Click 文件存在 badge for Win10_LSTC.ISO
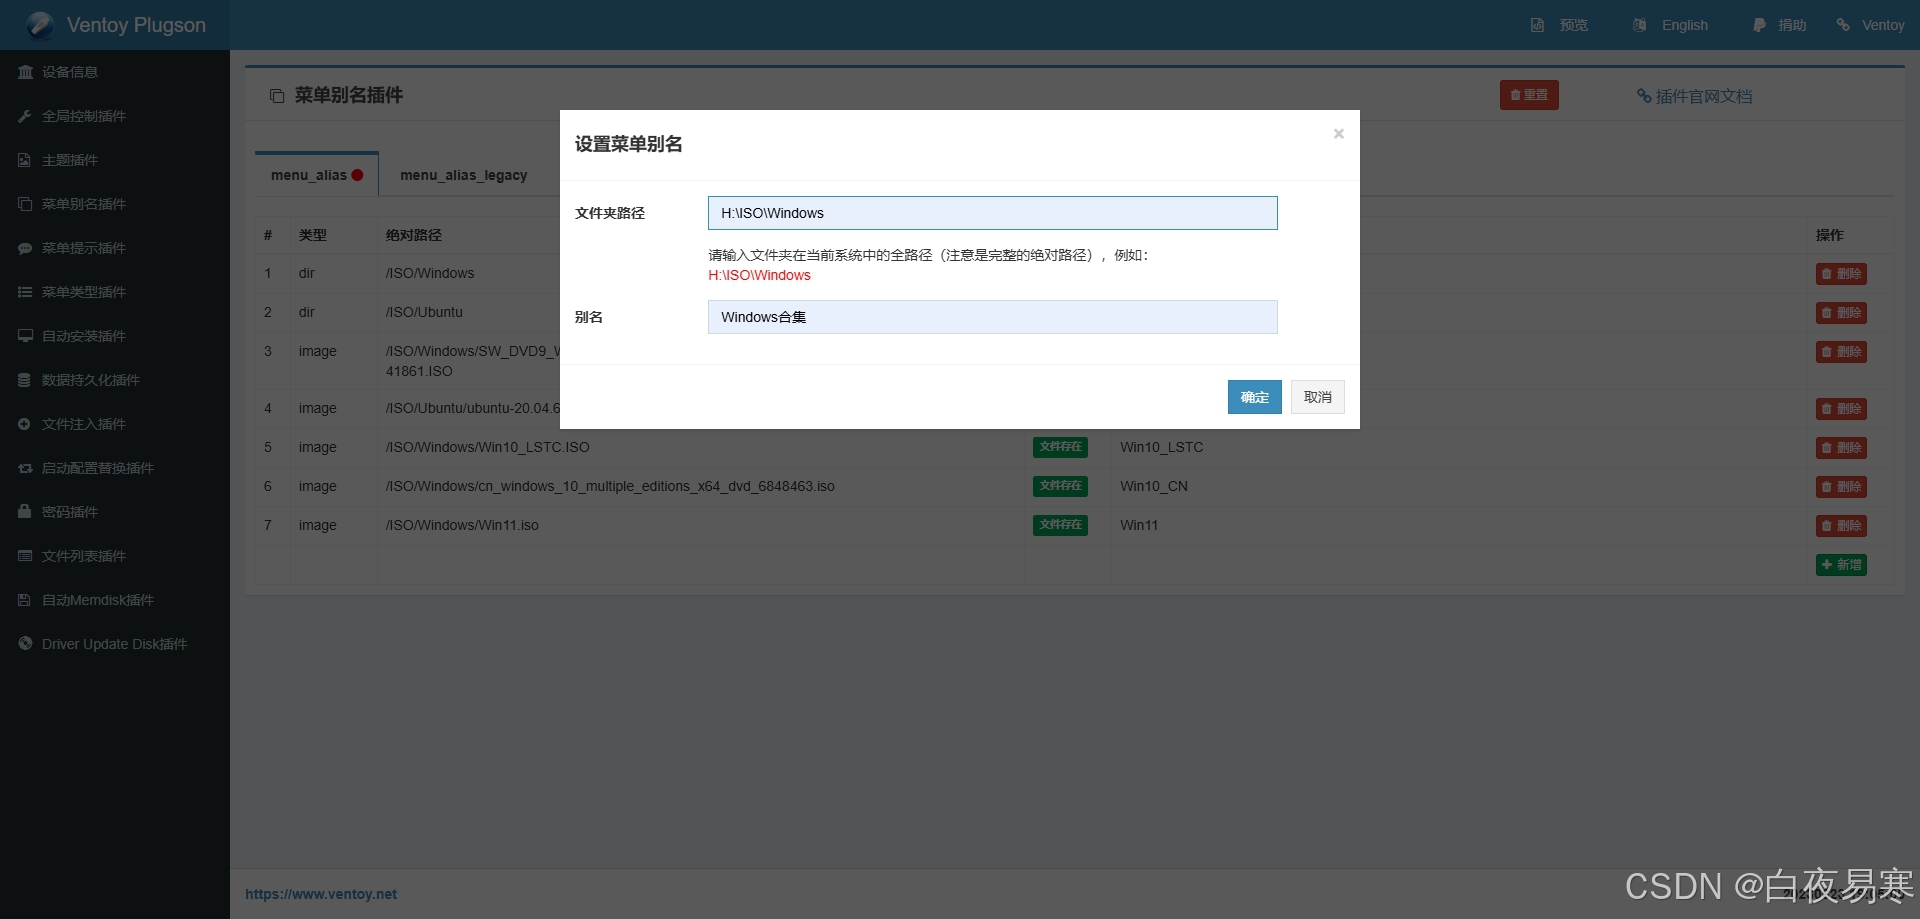This screenshot has height=919, width=1920. click(1060, 447)
